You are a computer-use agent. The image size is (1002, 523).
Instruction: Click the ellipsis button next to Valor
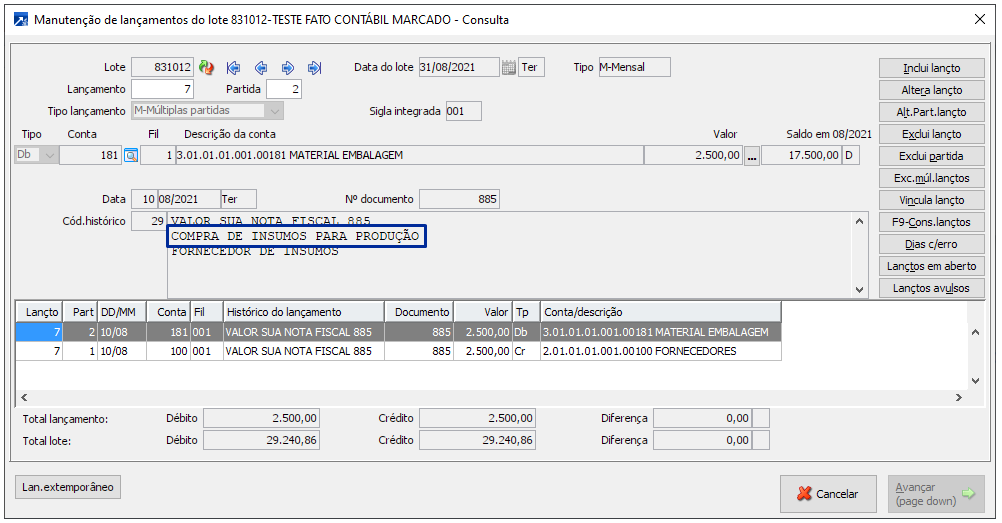(752, 155)
